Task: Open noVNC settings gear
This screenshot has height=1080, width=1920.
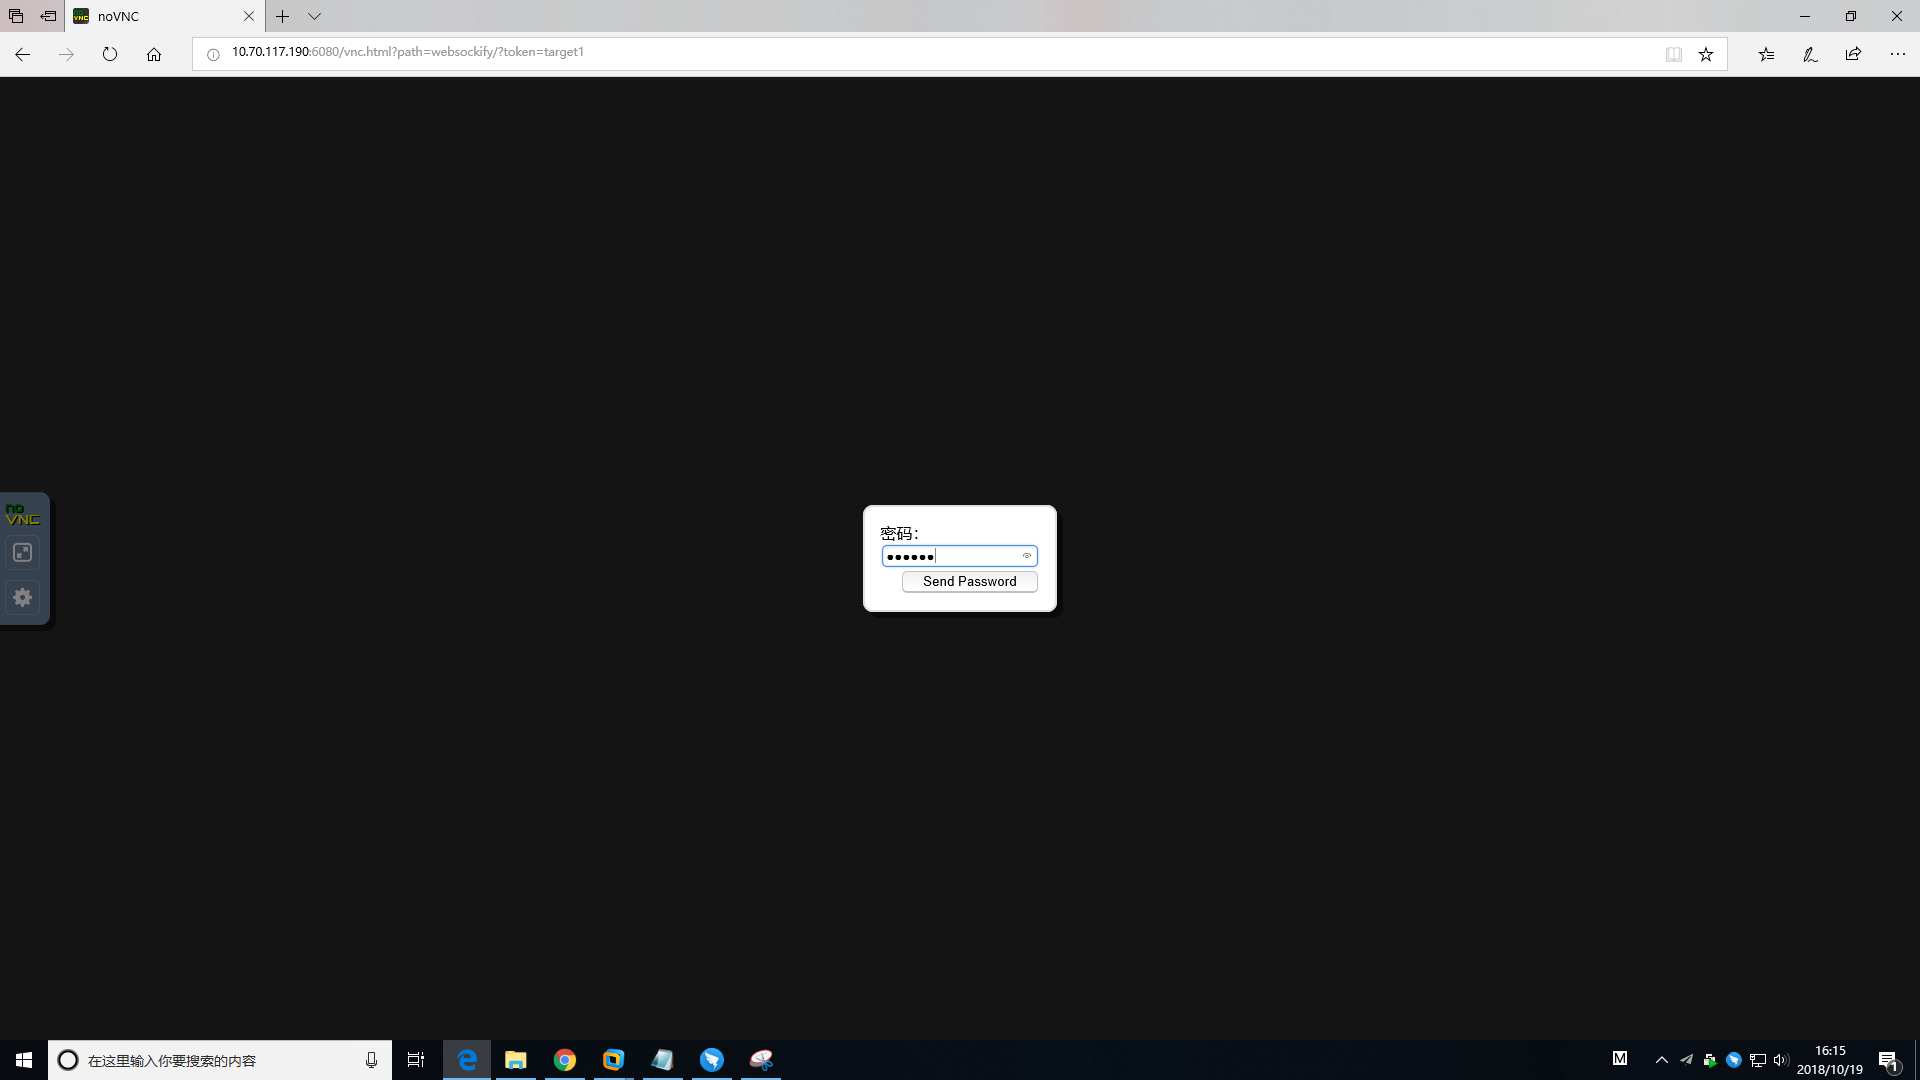Action: coord(23,598)
